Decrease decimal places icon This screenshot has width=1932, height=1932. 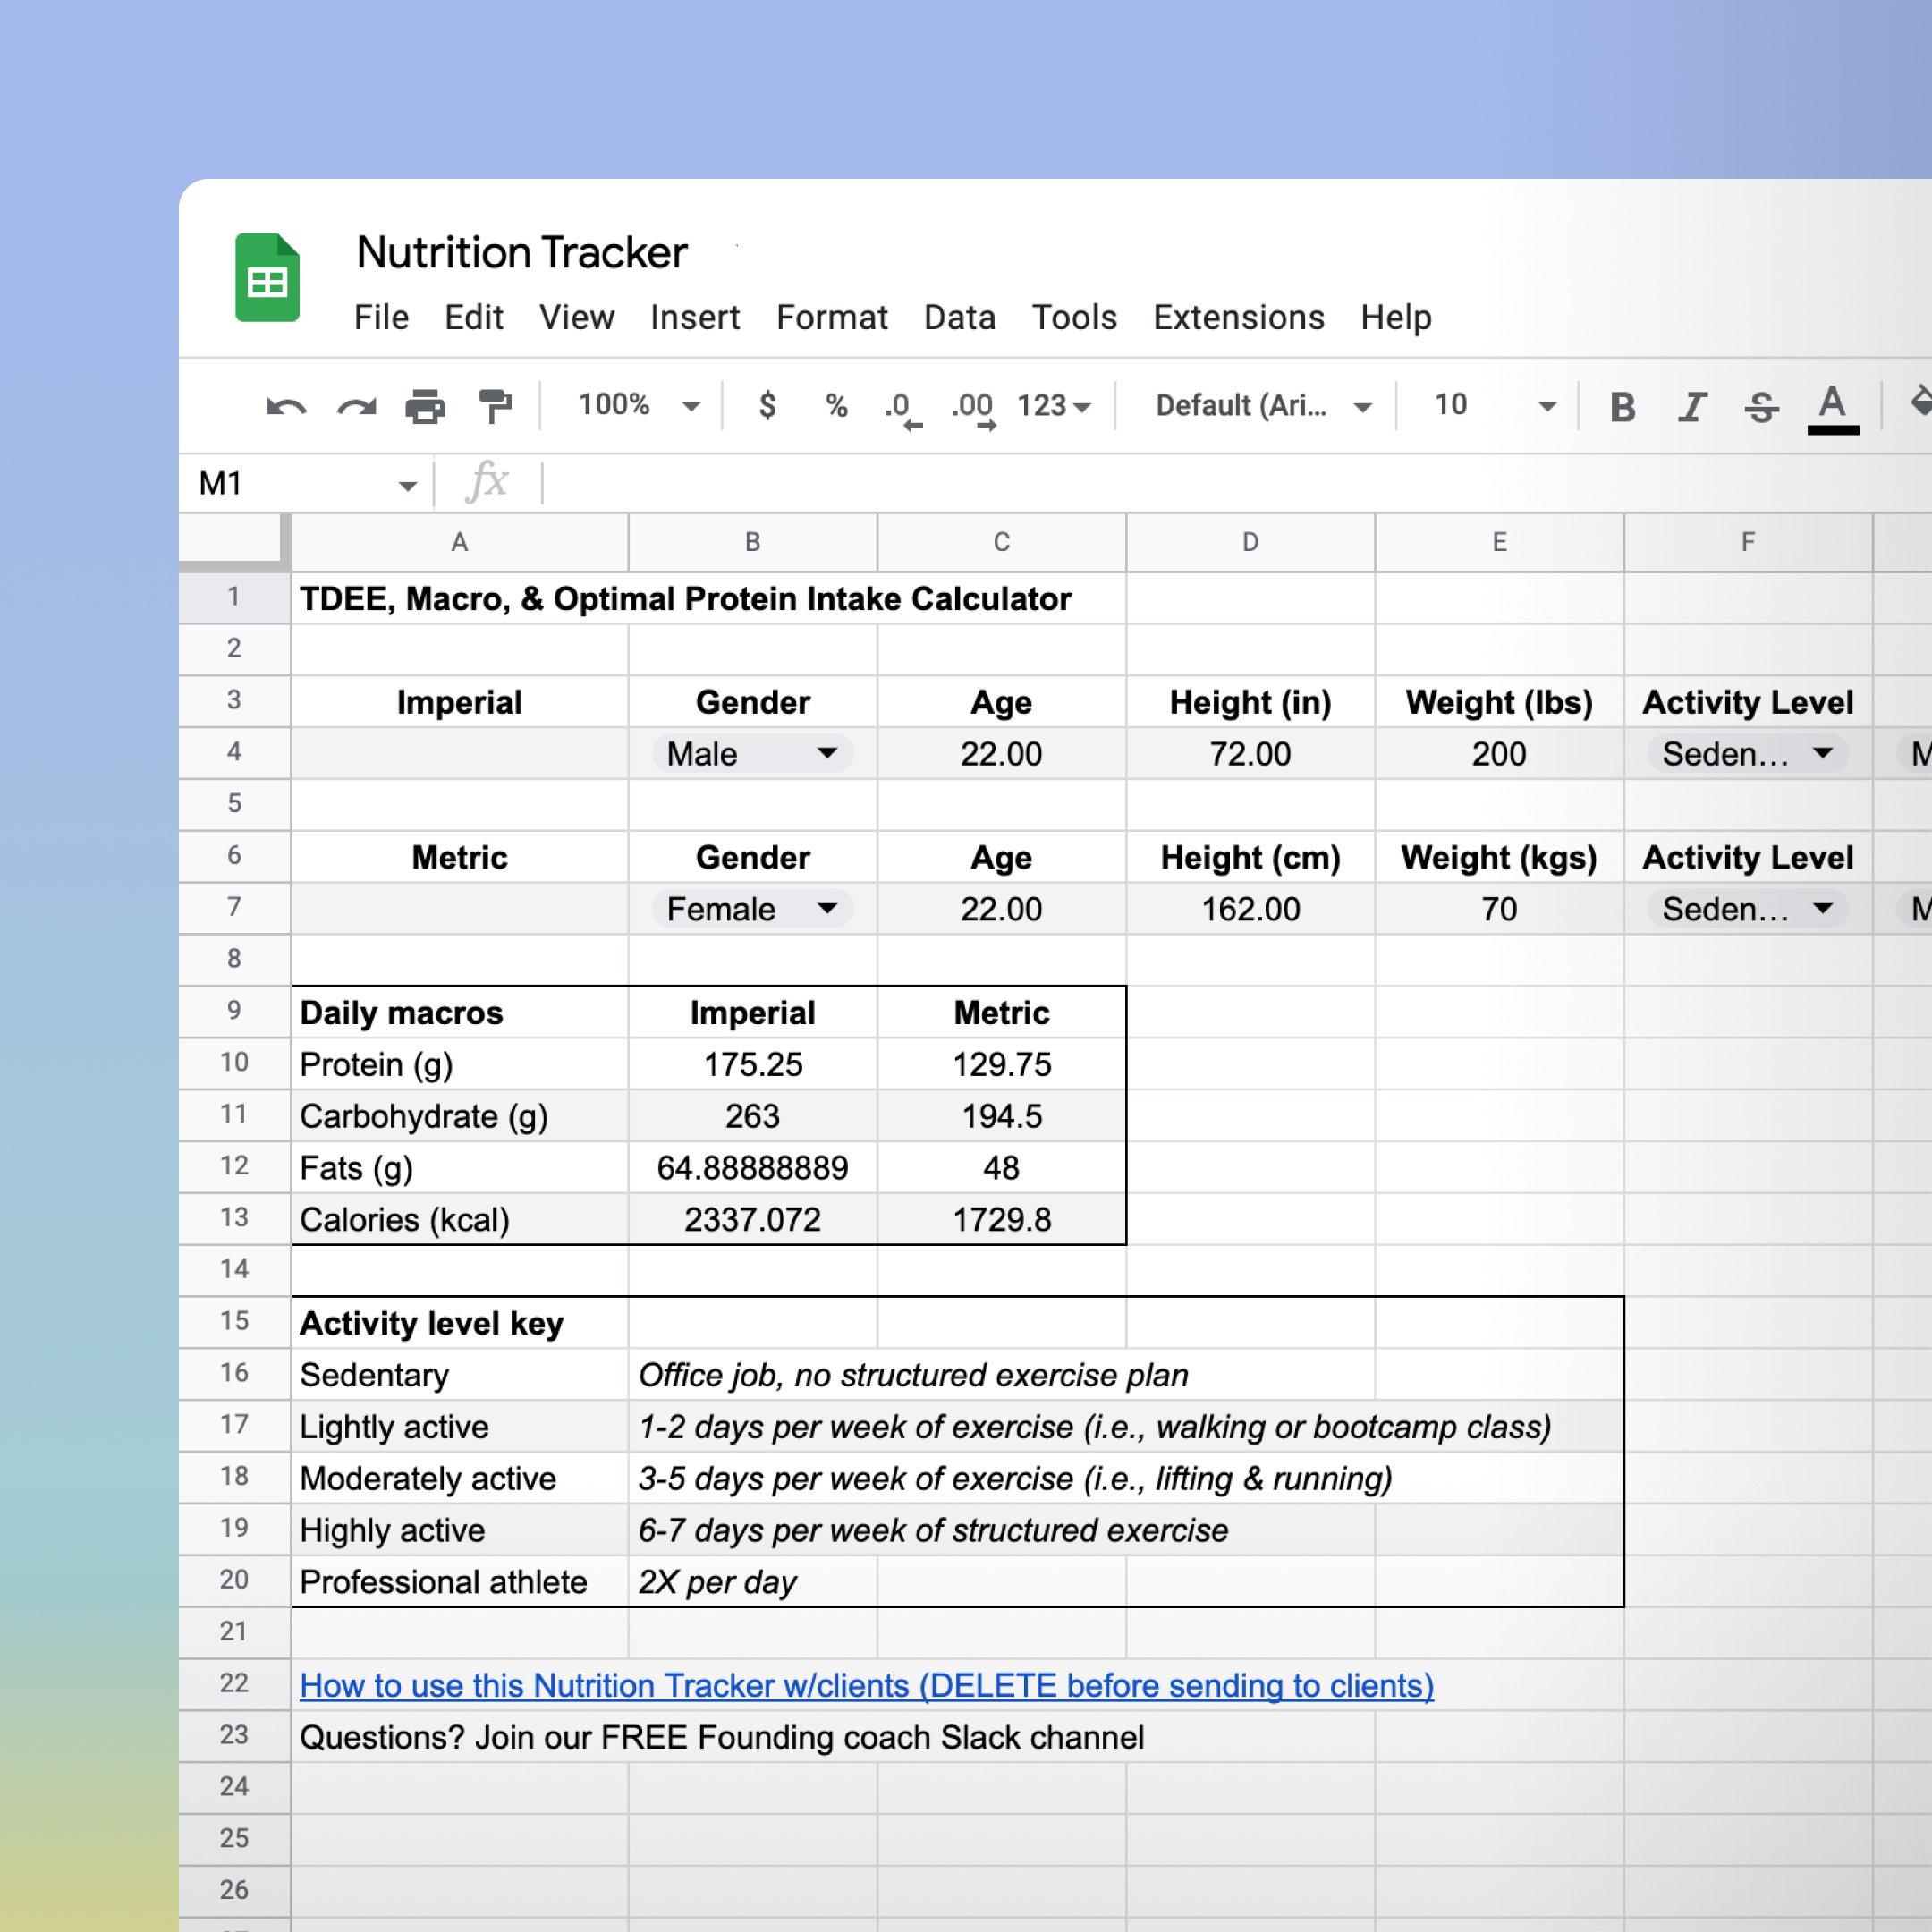point(902,407)
